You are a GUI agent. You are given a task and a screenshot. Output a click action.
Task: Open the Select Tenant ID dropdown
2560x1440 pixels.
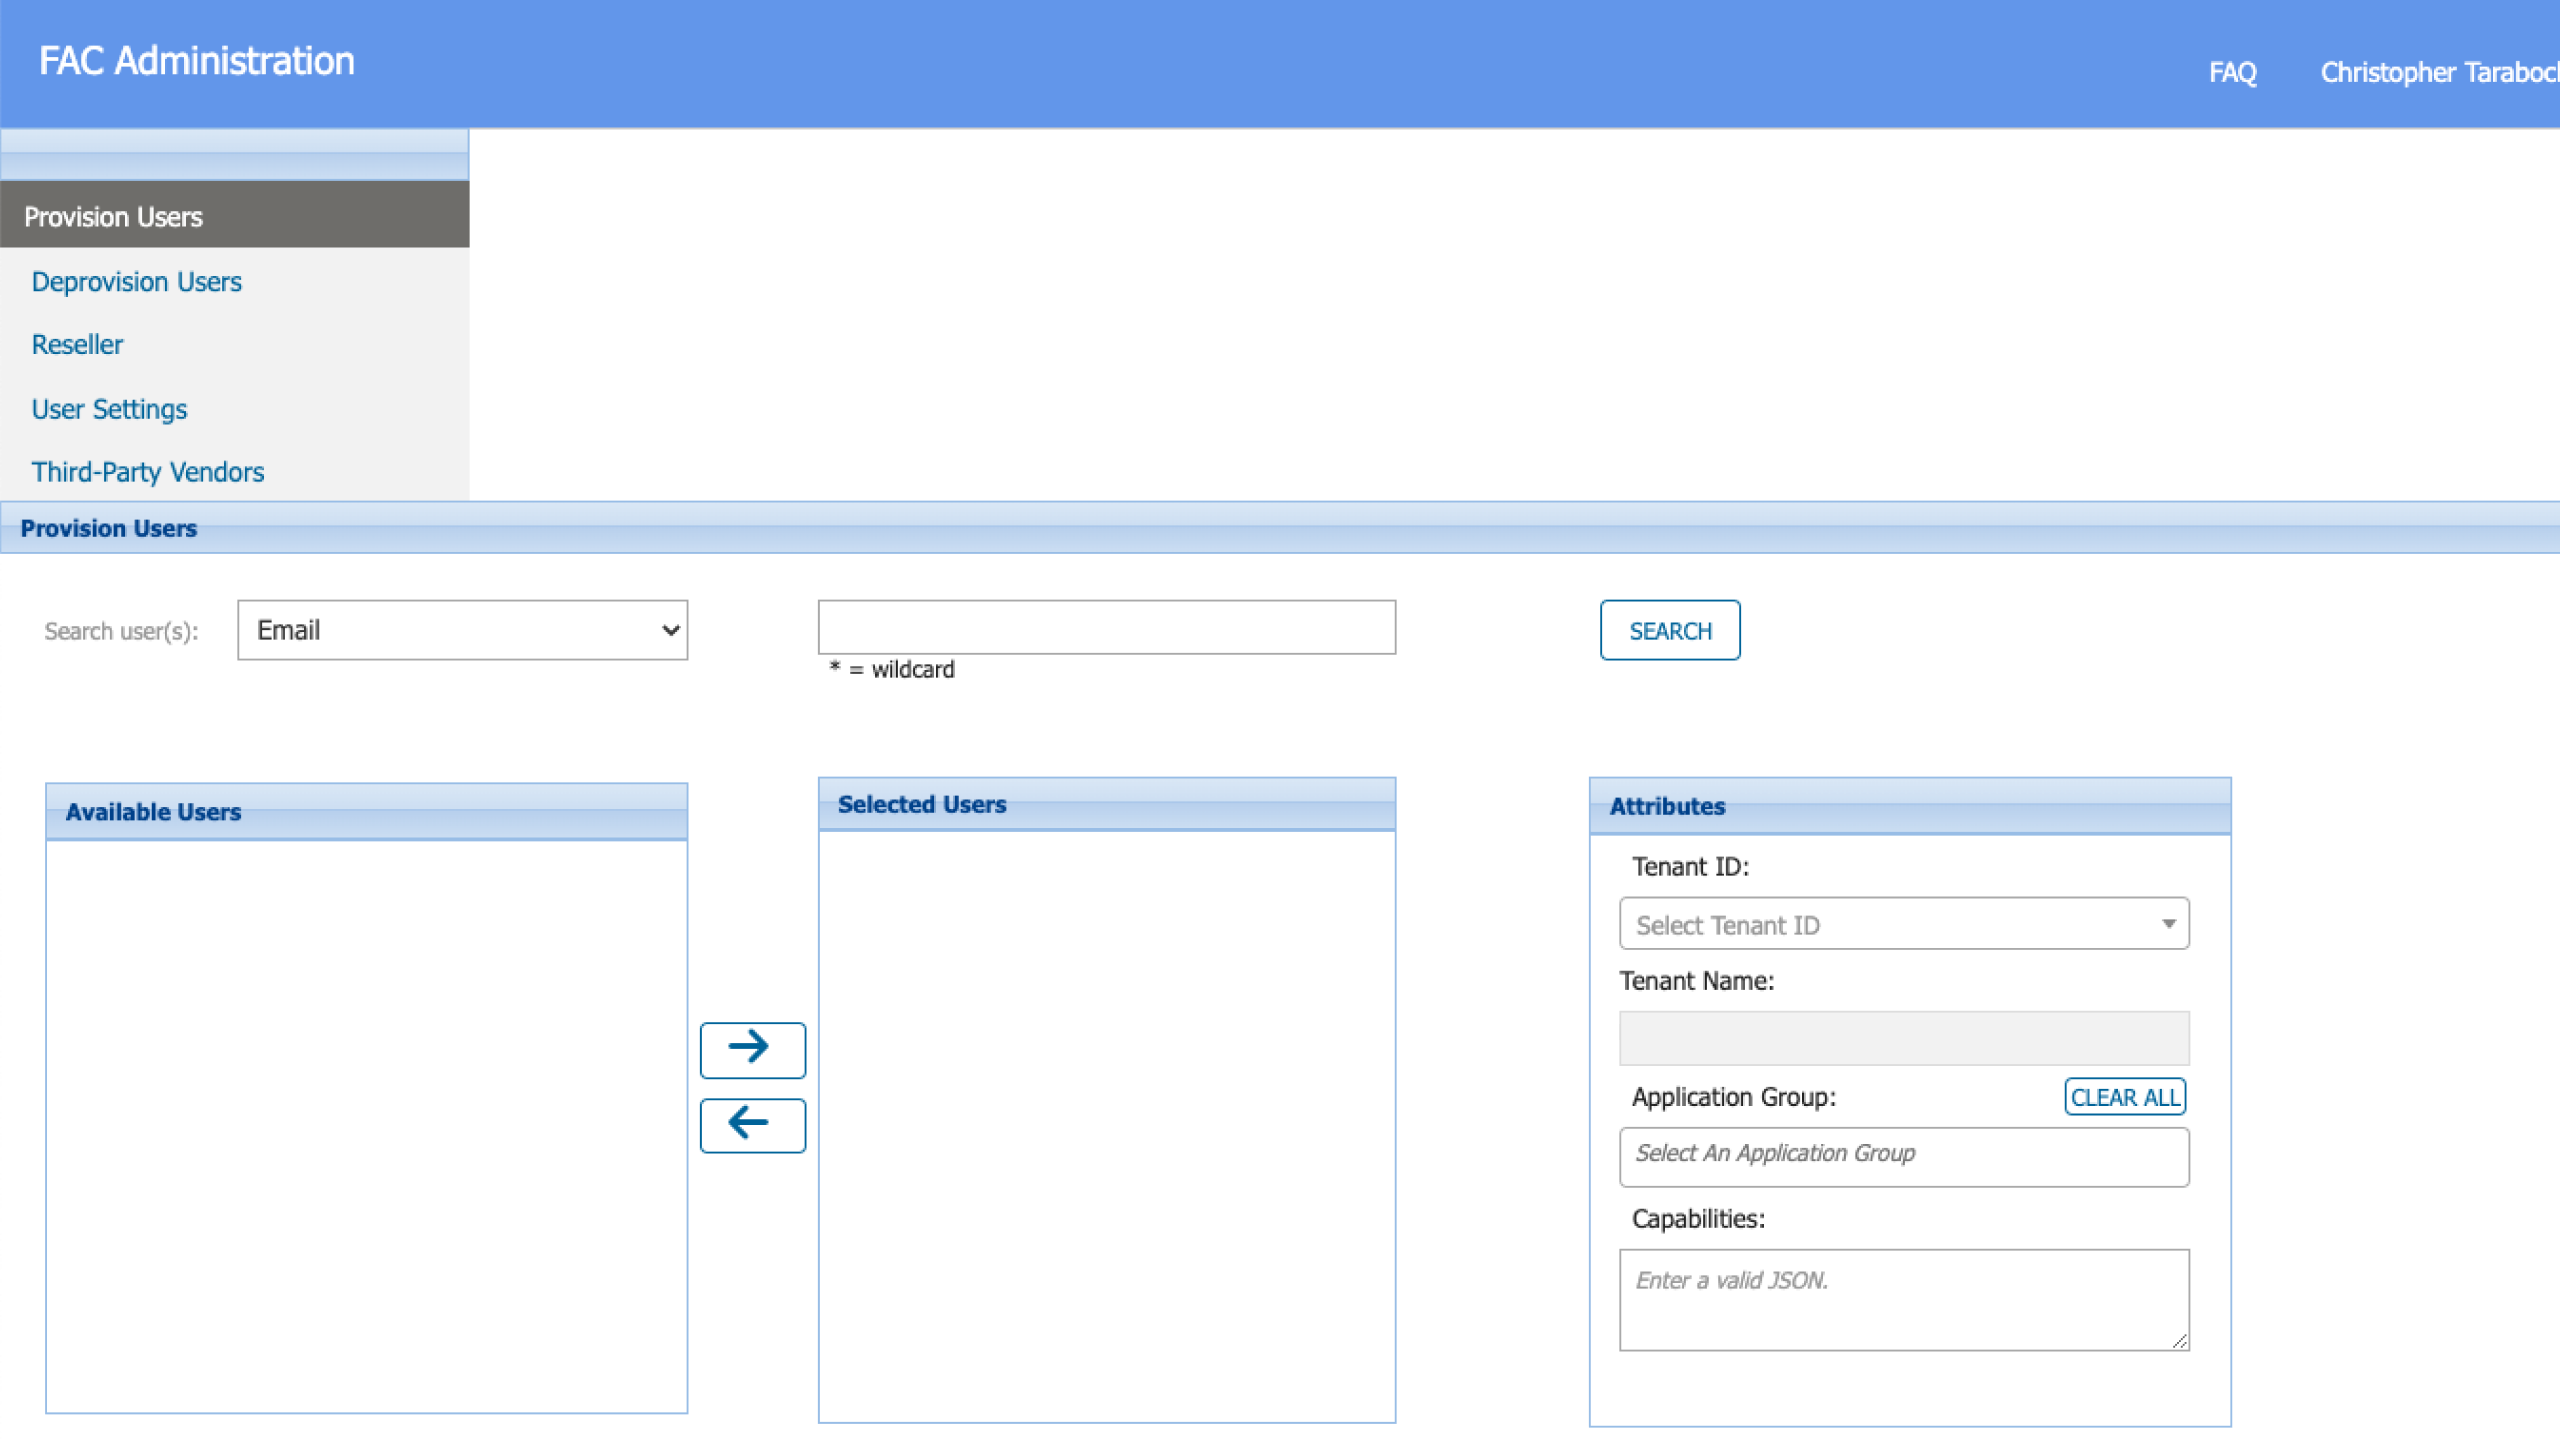tap(1890, 924)
